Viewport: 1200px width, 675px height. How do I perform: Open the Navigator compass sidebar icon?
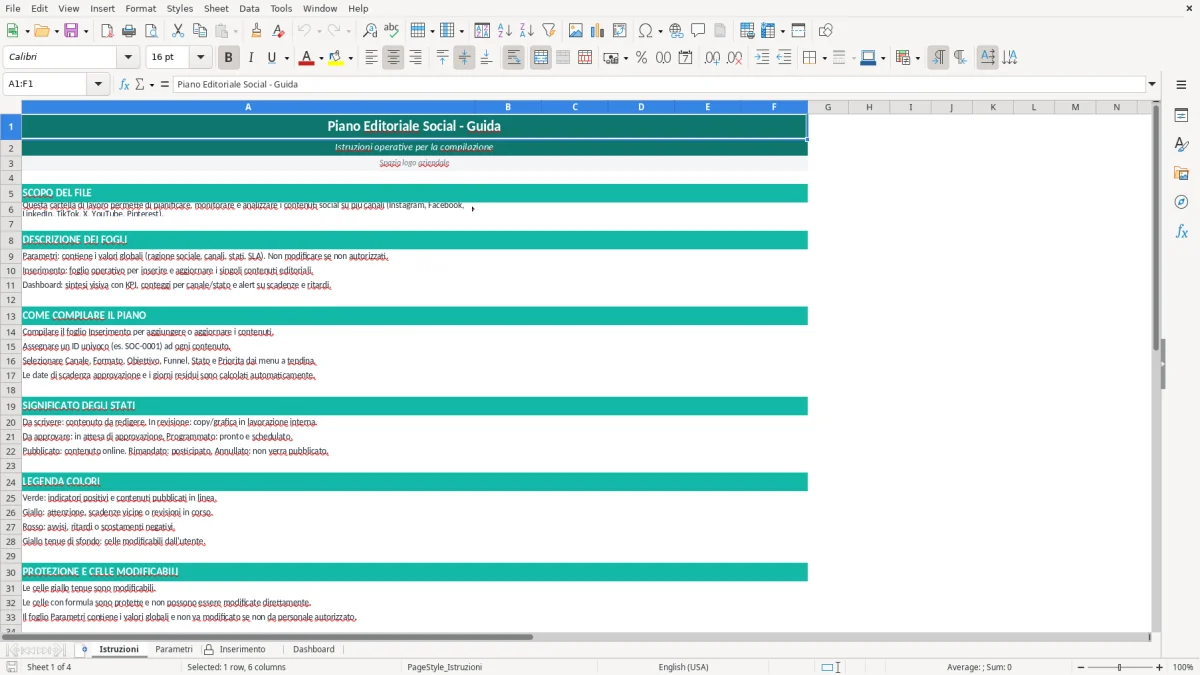(x=1181, y=202)
